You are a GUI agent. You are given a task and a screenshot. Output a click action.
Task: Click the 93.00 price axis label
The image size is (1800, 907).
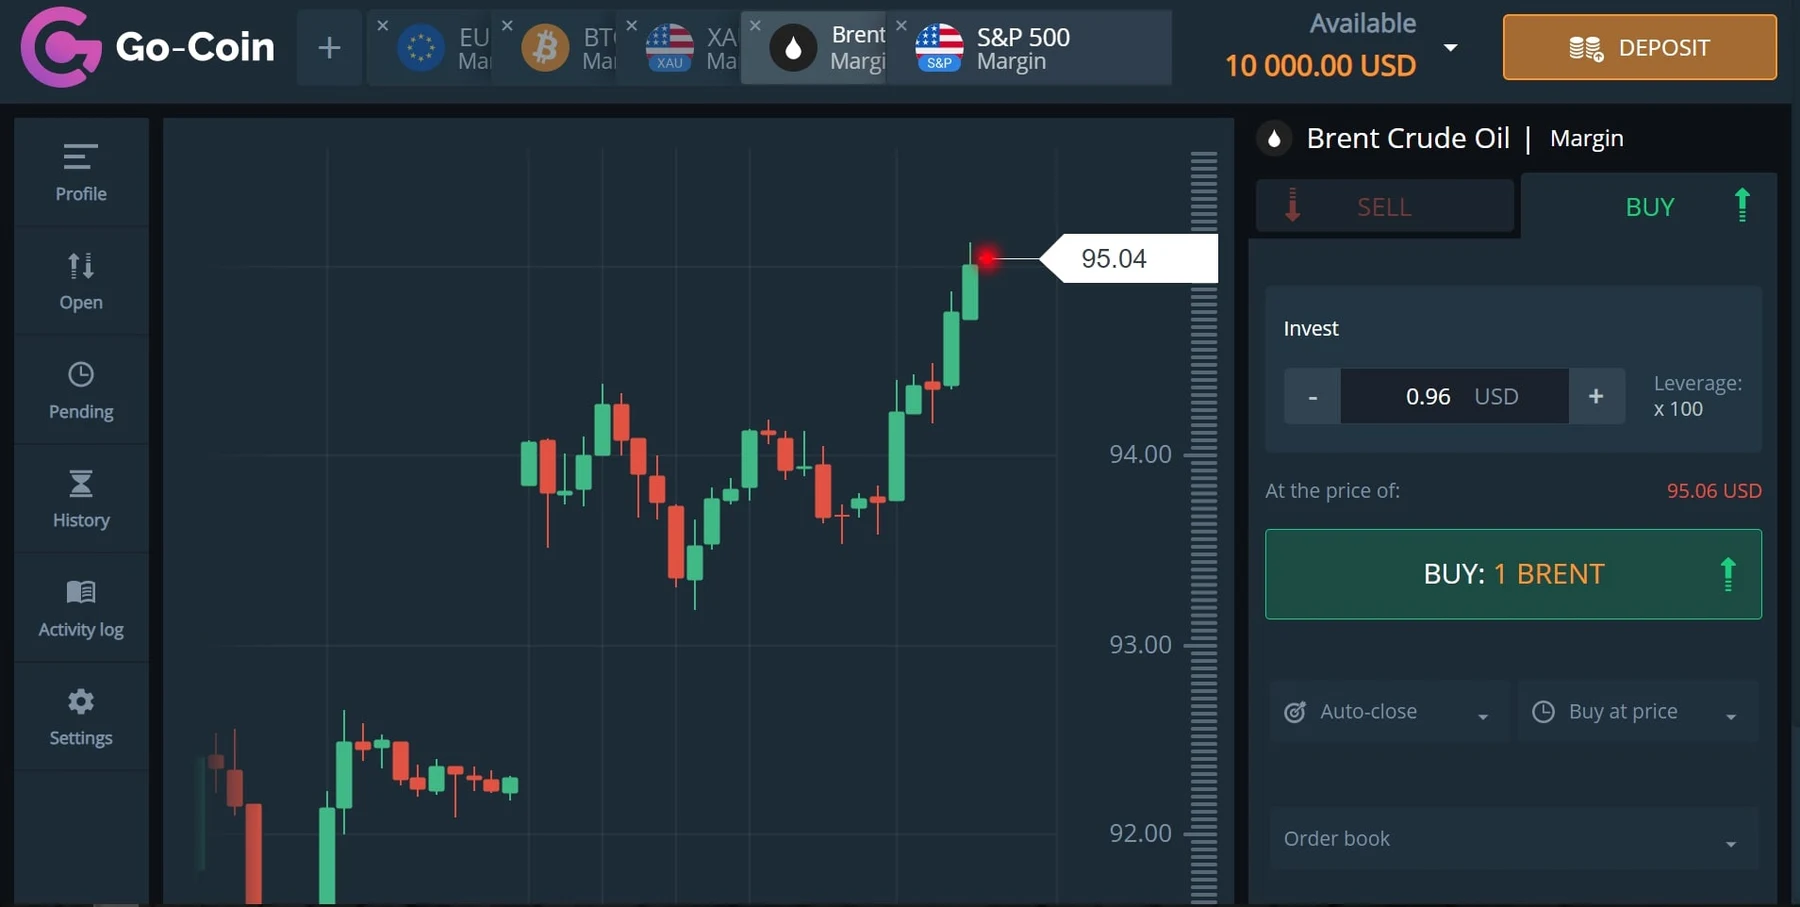tap(1140, 644)
